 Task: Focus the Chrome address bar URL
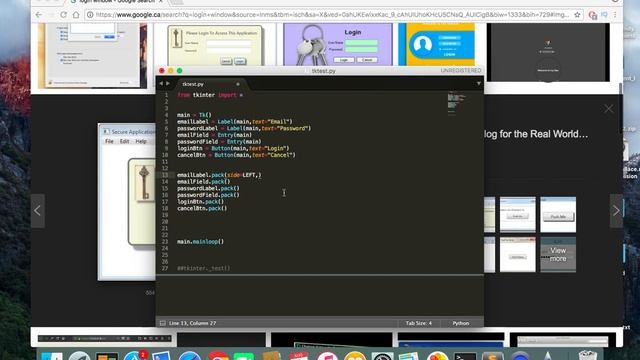point(333,15)
